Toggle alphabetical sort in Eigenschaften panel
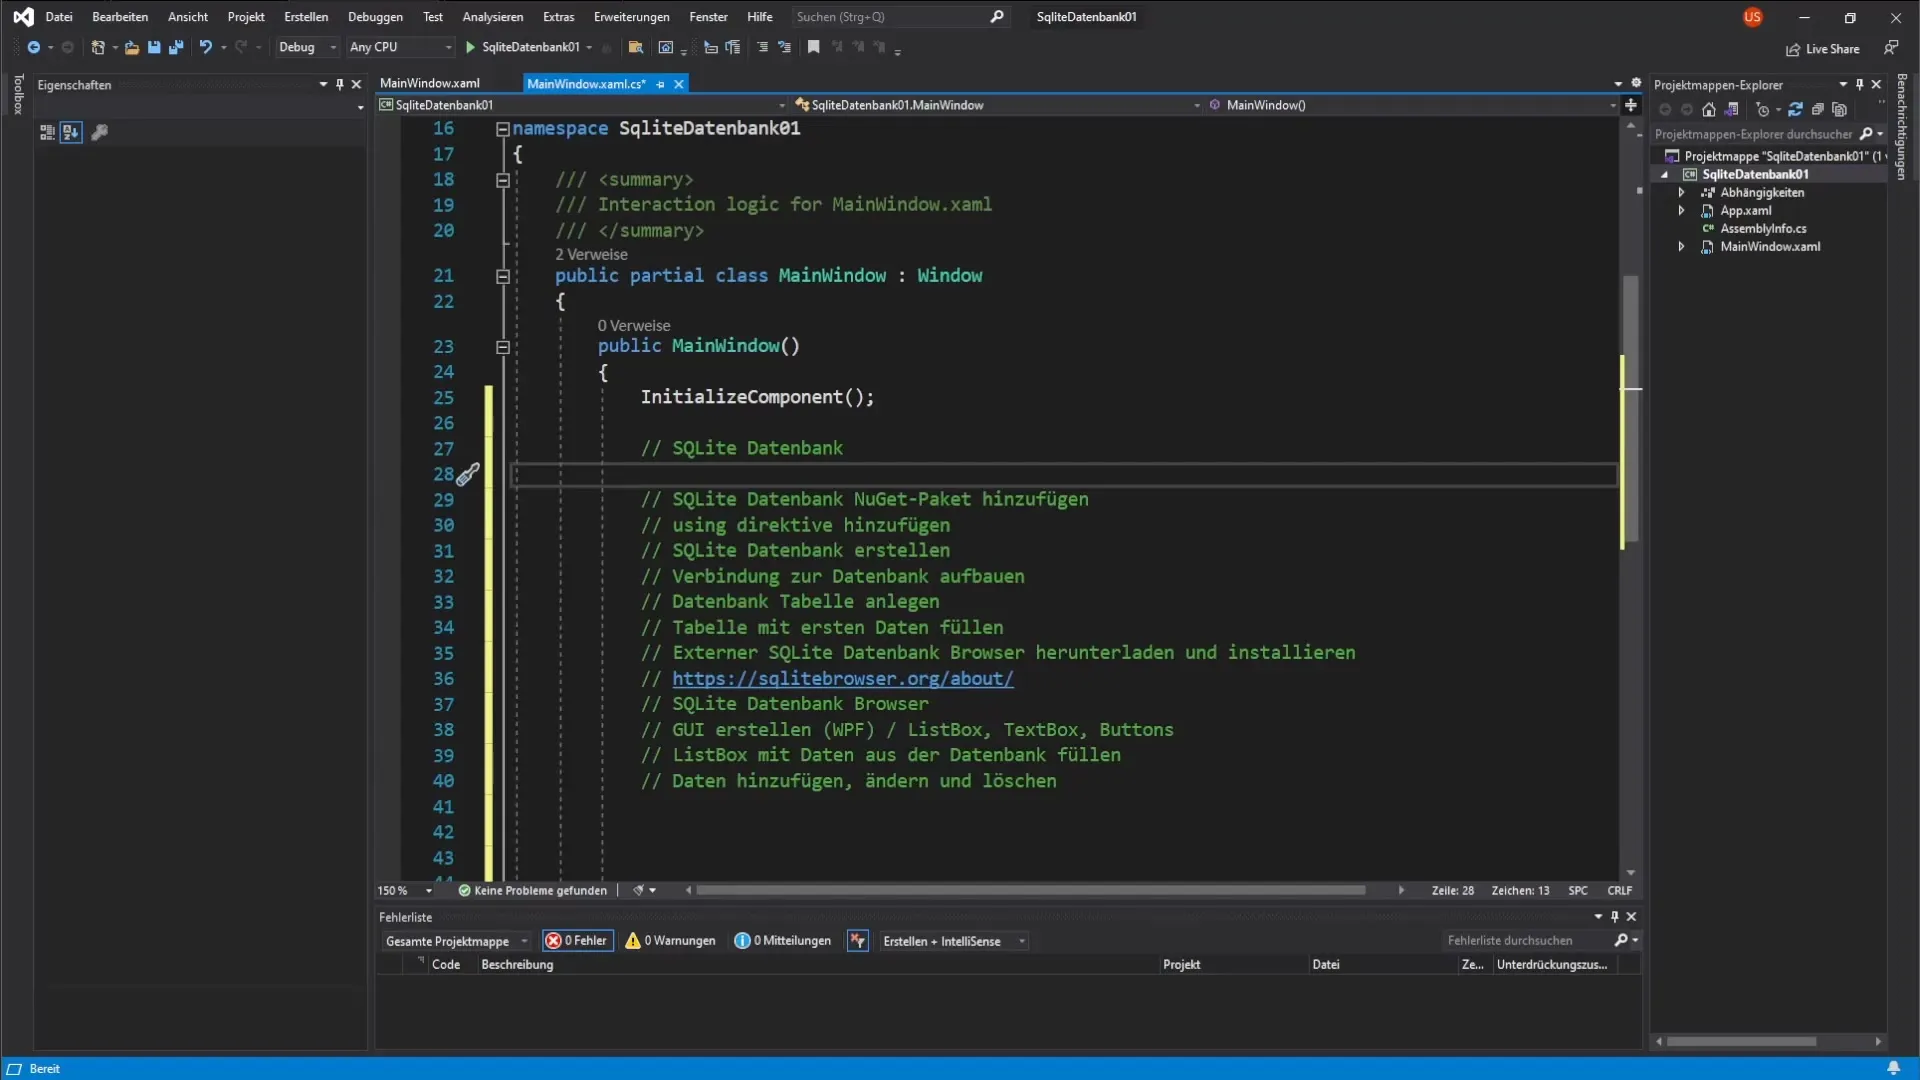The height and width of the screenshot is (1080, 1920). (70, 132)
